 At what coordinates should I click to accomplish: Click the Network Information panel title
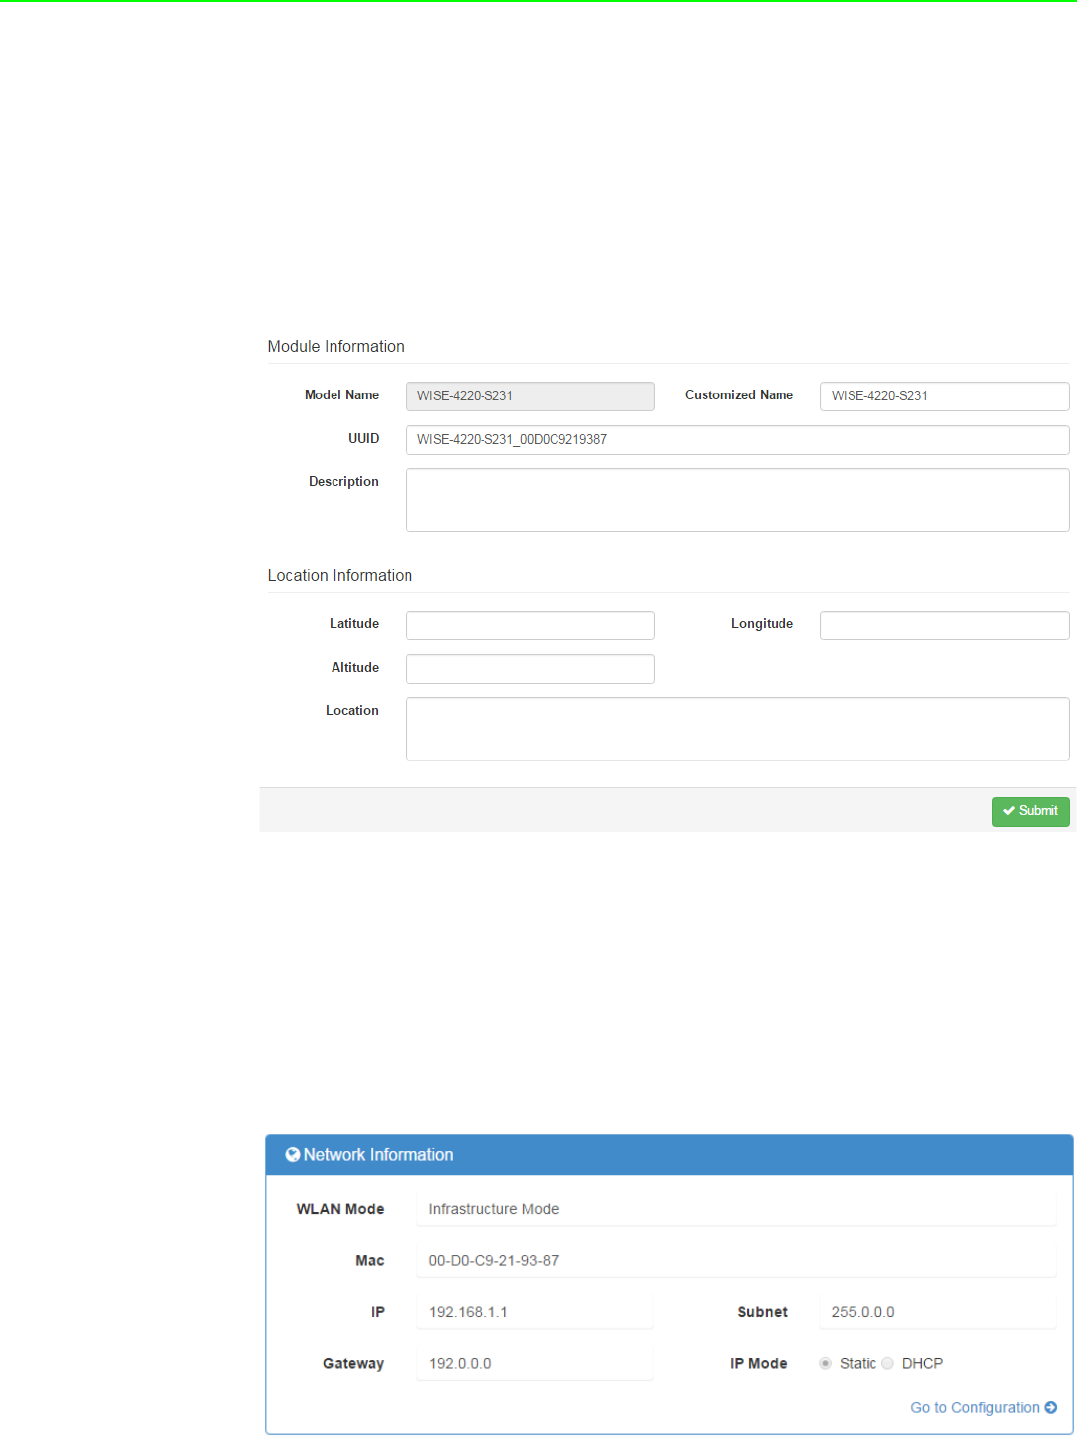[378, 1155]
